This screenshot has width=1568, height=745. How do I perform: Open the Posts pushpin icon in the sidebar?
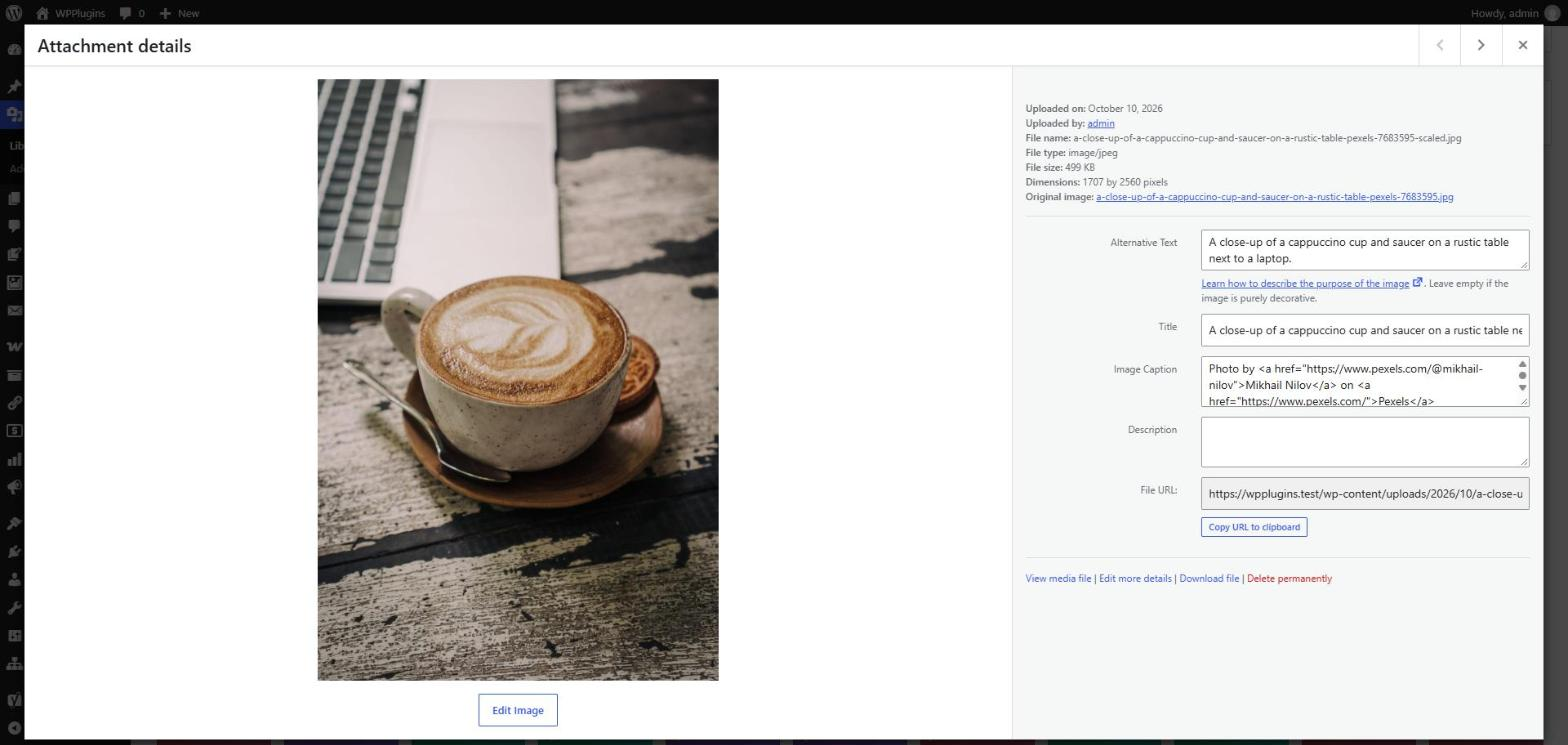[14, 87]
